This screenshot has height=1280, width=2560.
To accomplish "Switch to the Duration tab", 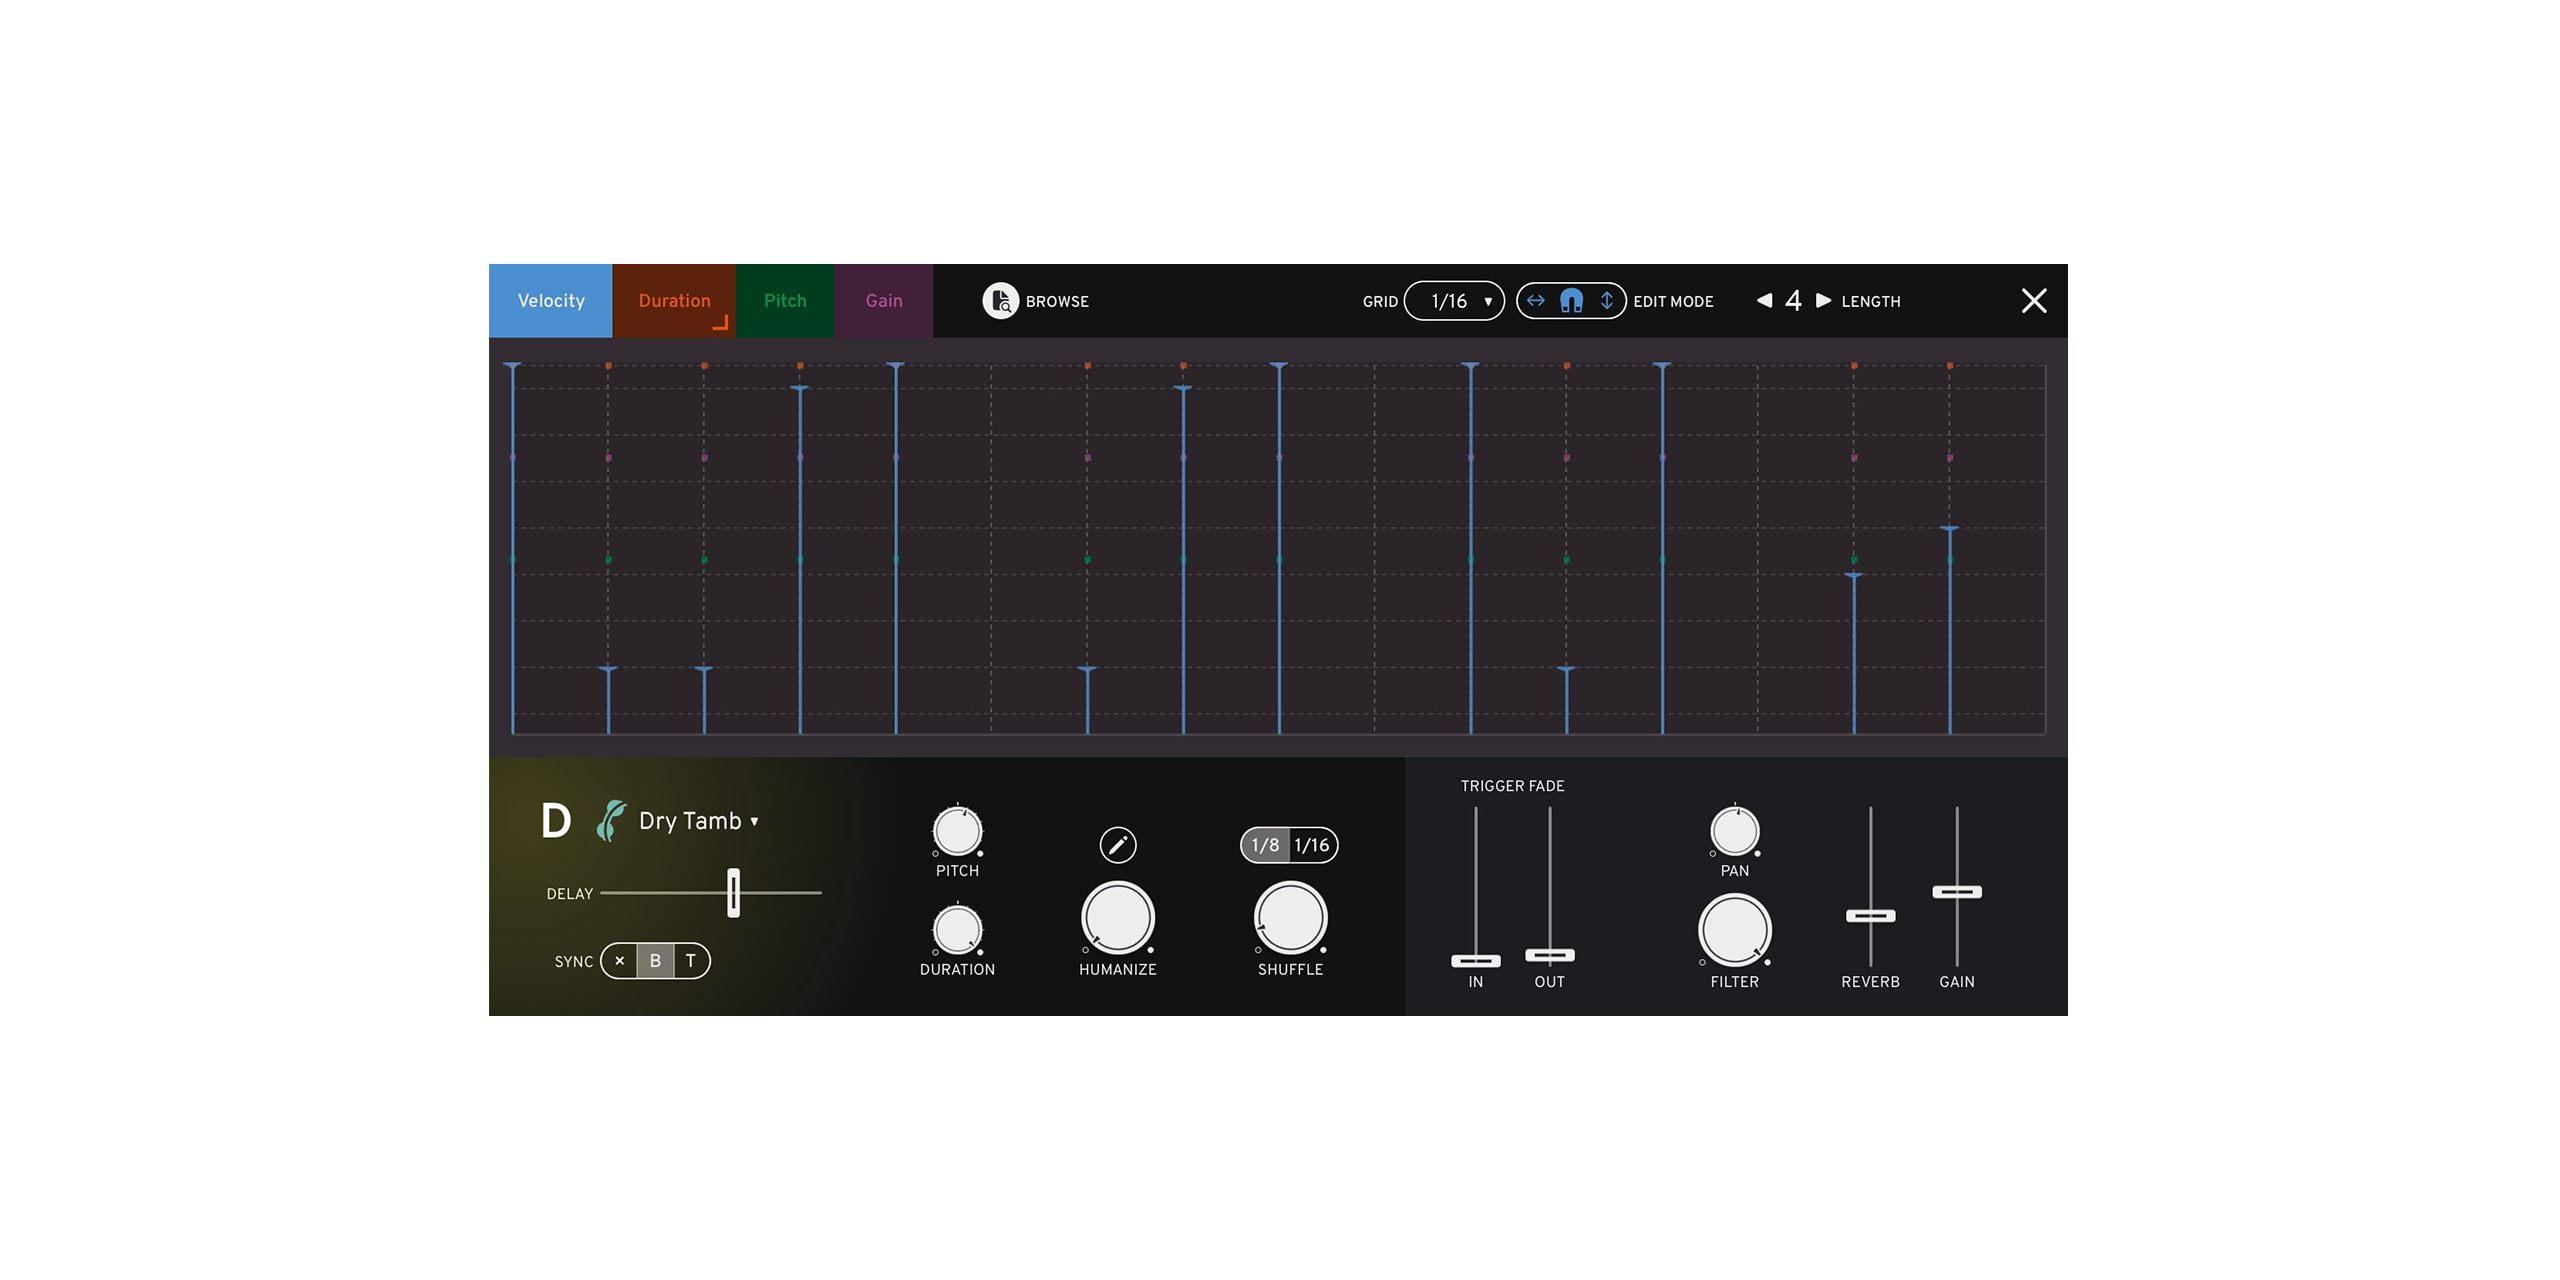I will [x=674, y=301].
